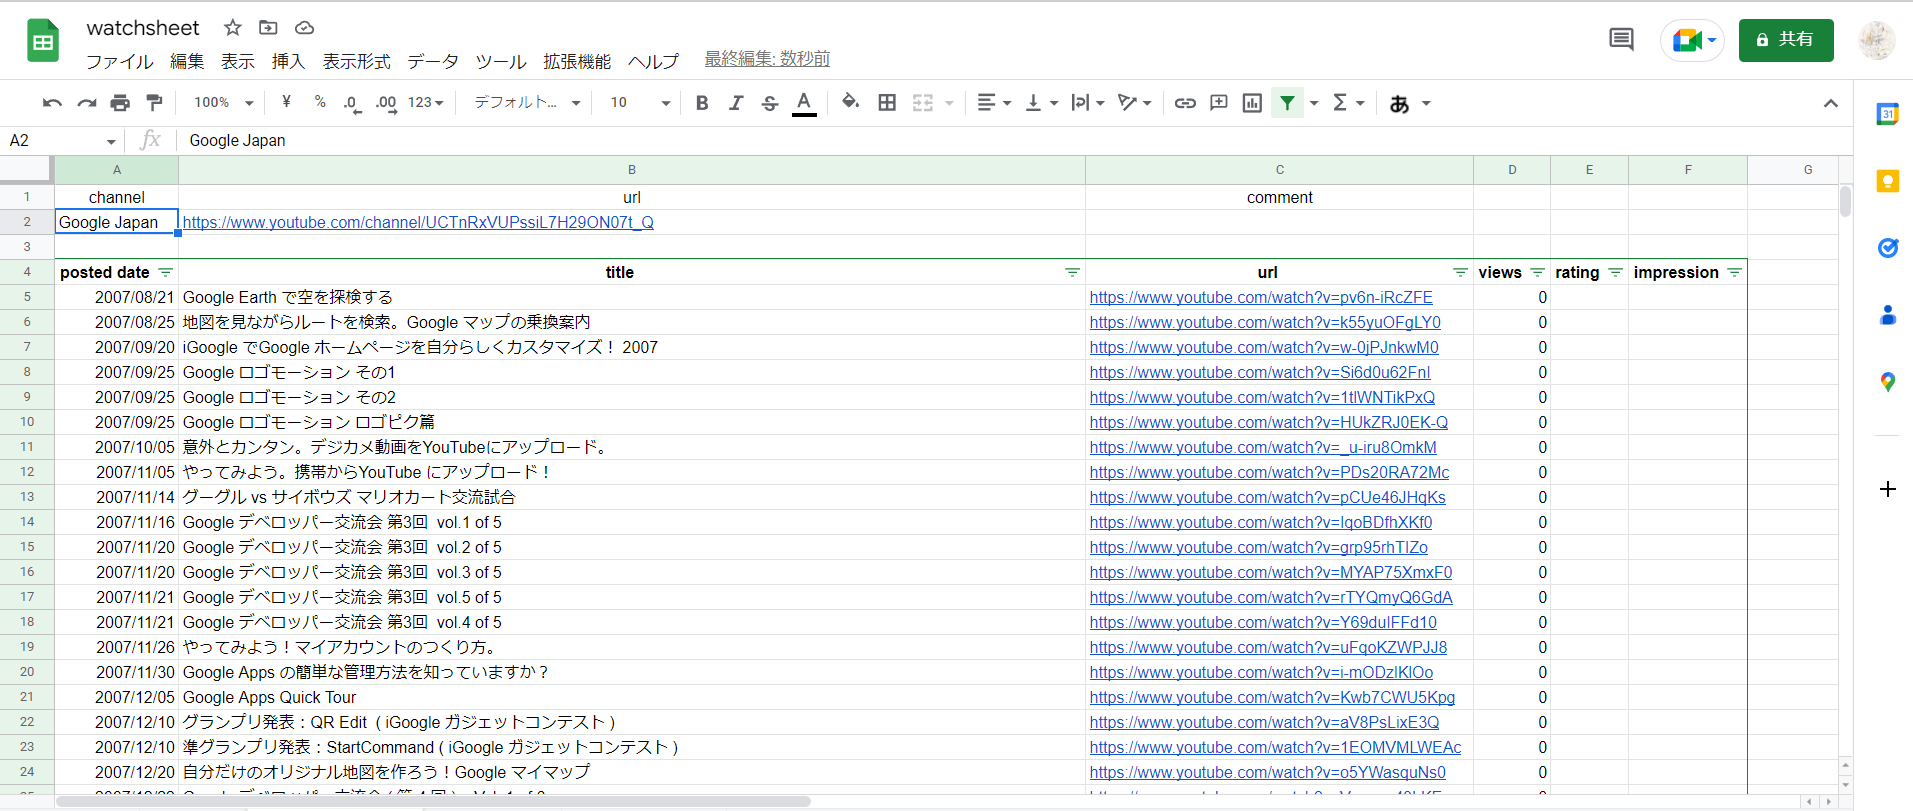The width and height of the screenshot is (1913, 811).
Task: Open the 編集 menu
Action: coord(187,61)
